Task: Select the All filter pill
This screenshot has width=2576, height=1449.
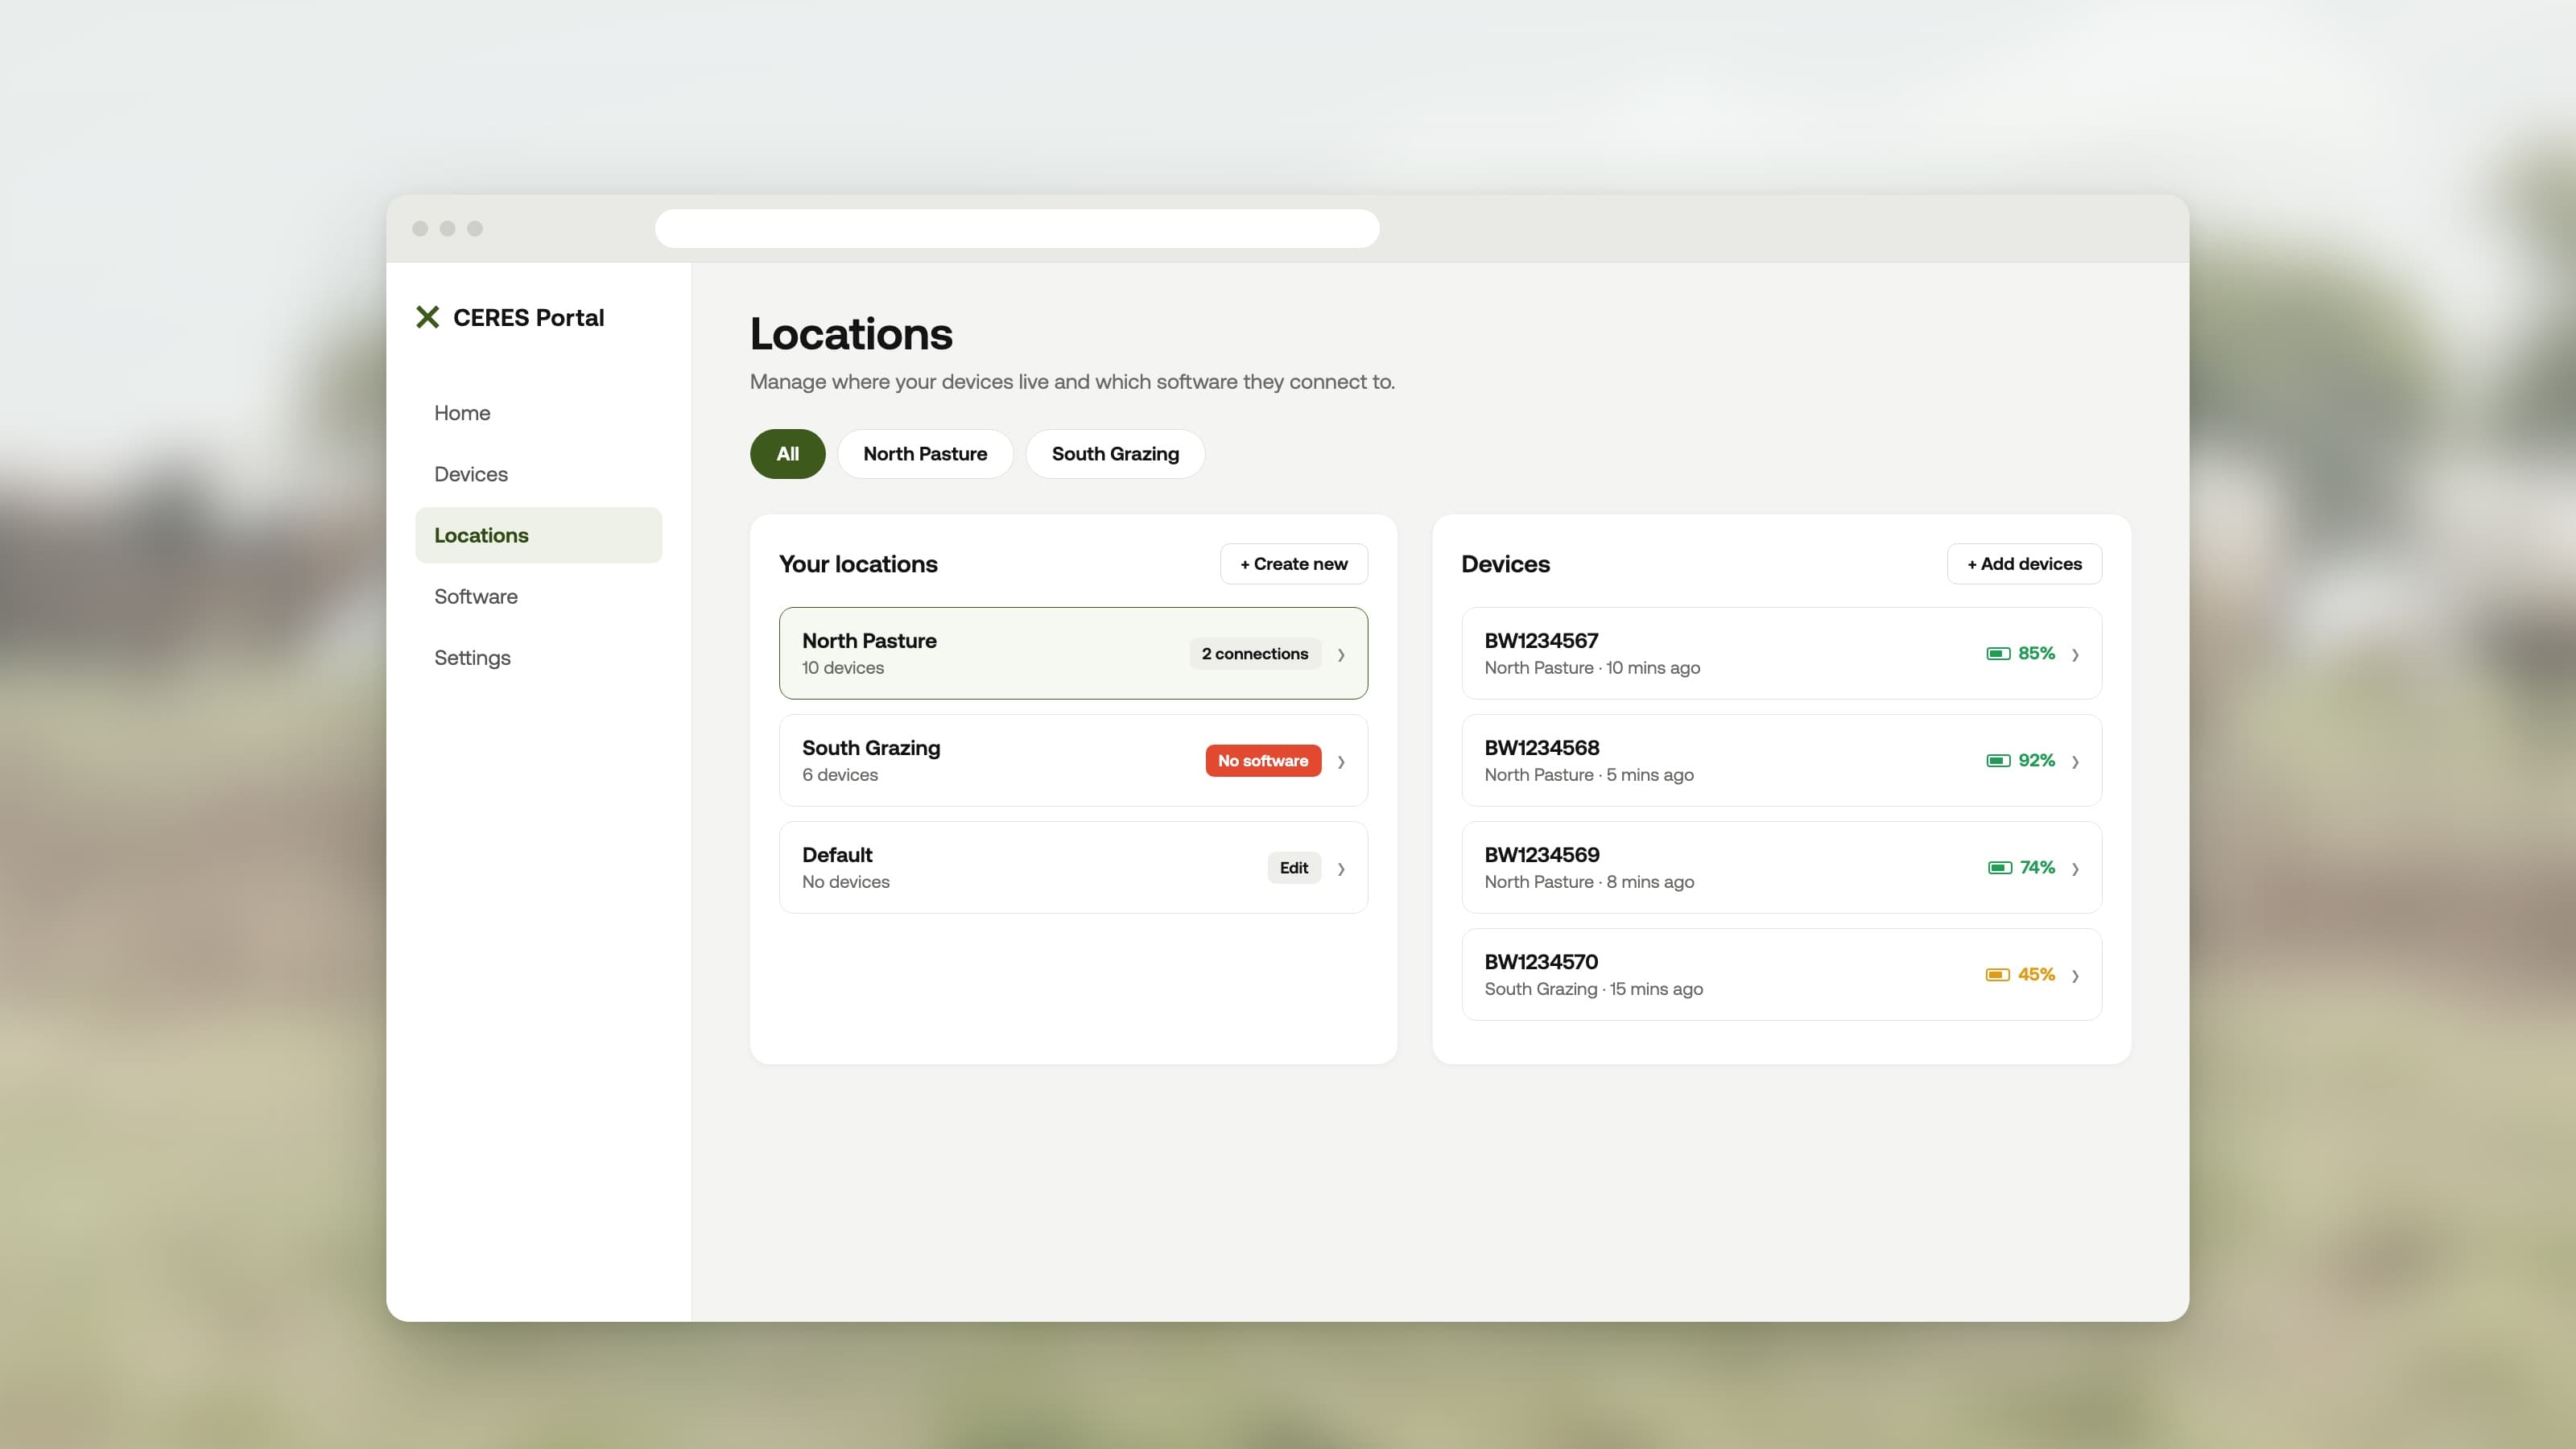Action: click(787, 454)
